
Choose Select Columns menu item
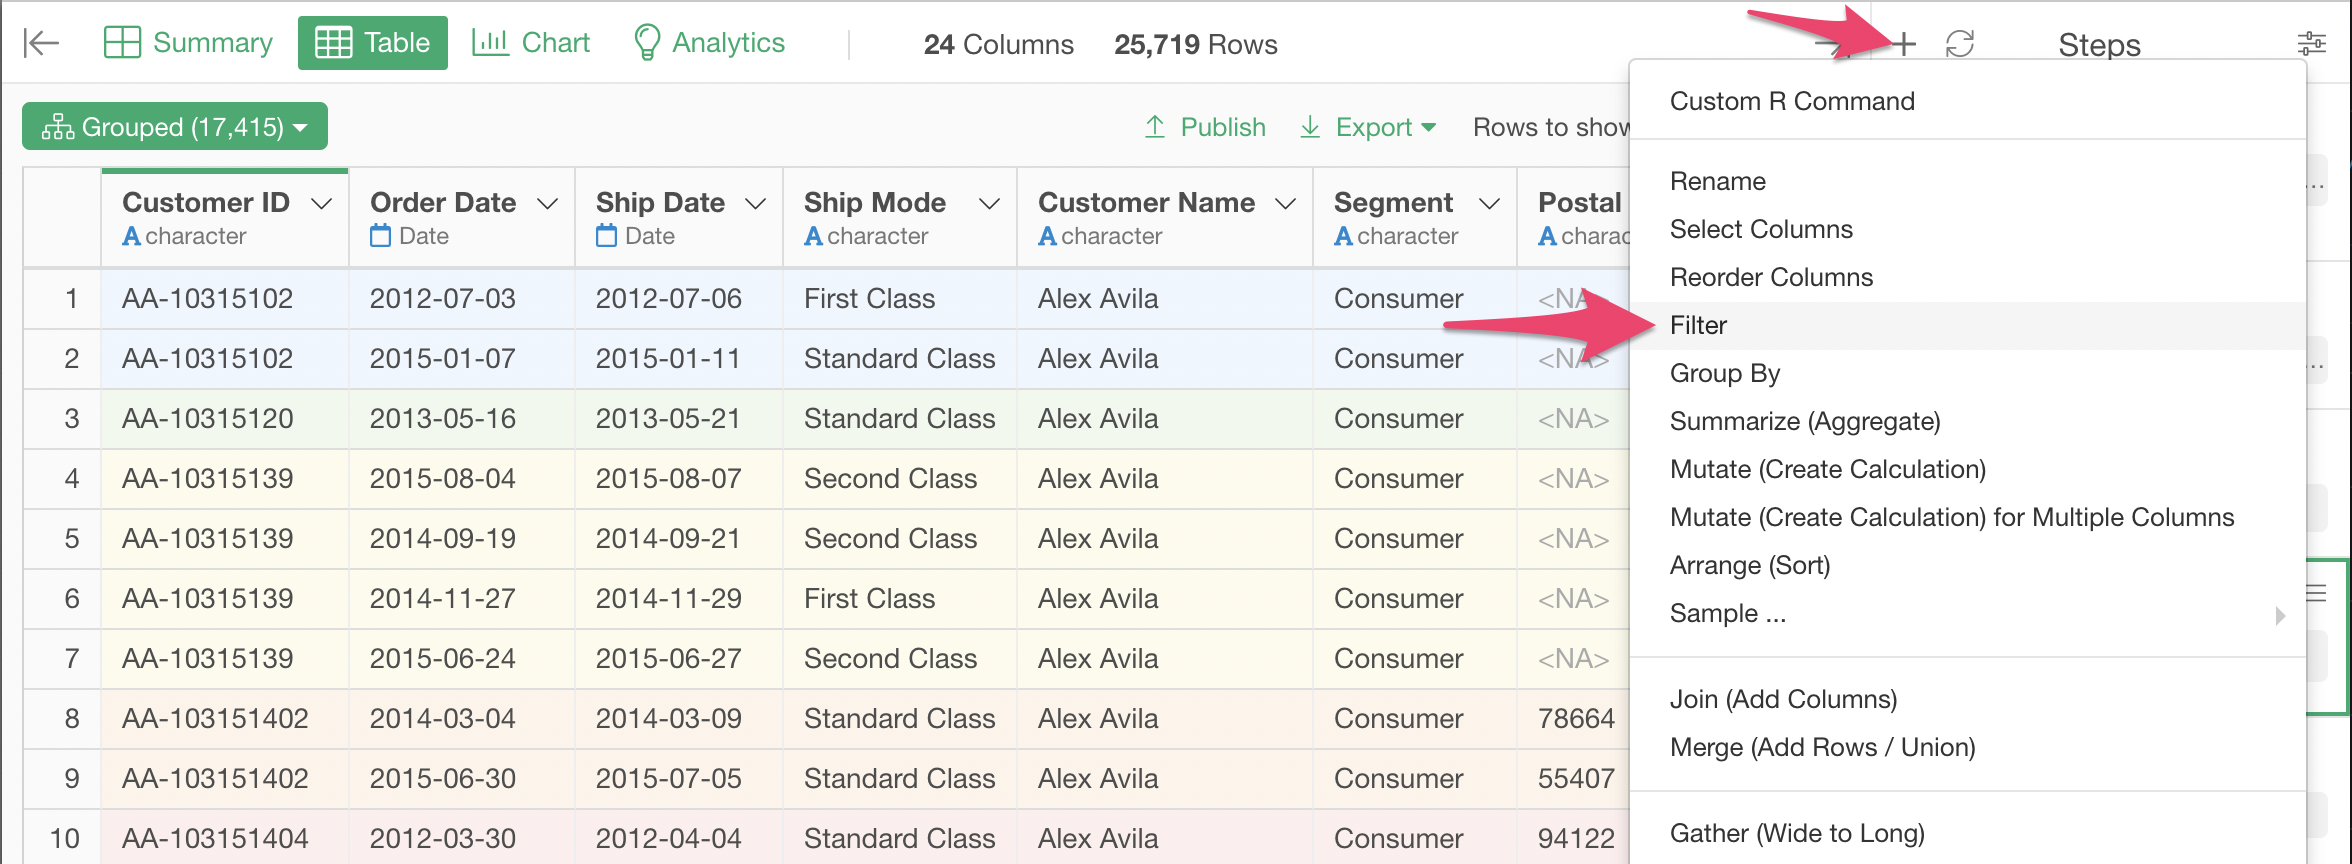point(1967,229)
